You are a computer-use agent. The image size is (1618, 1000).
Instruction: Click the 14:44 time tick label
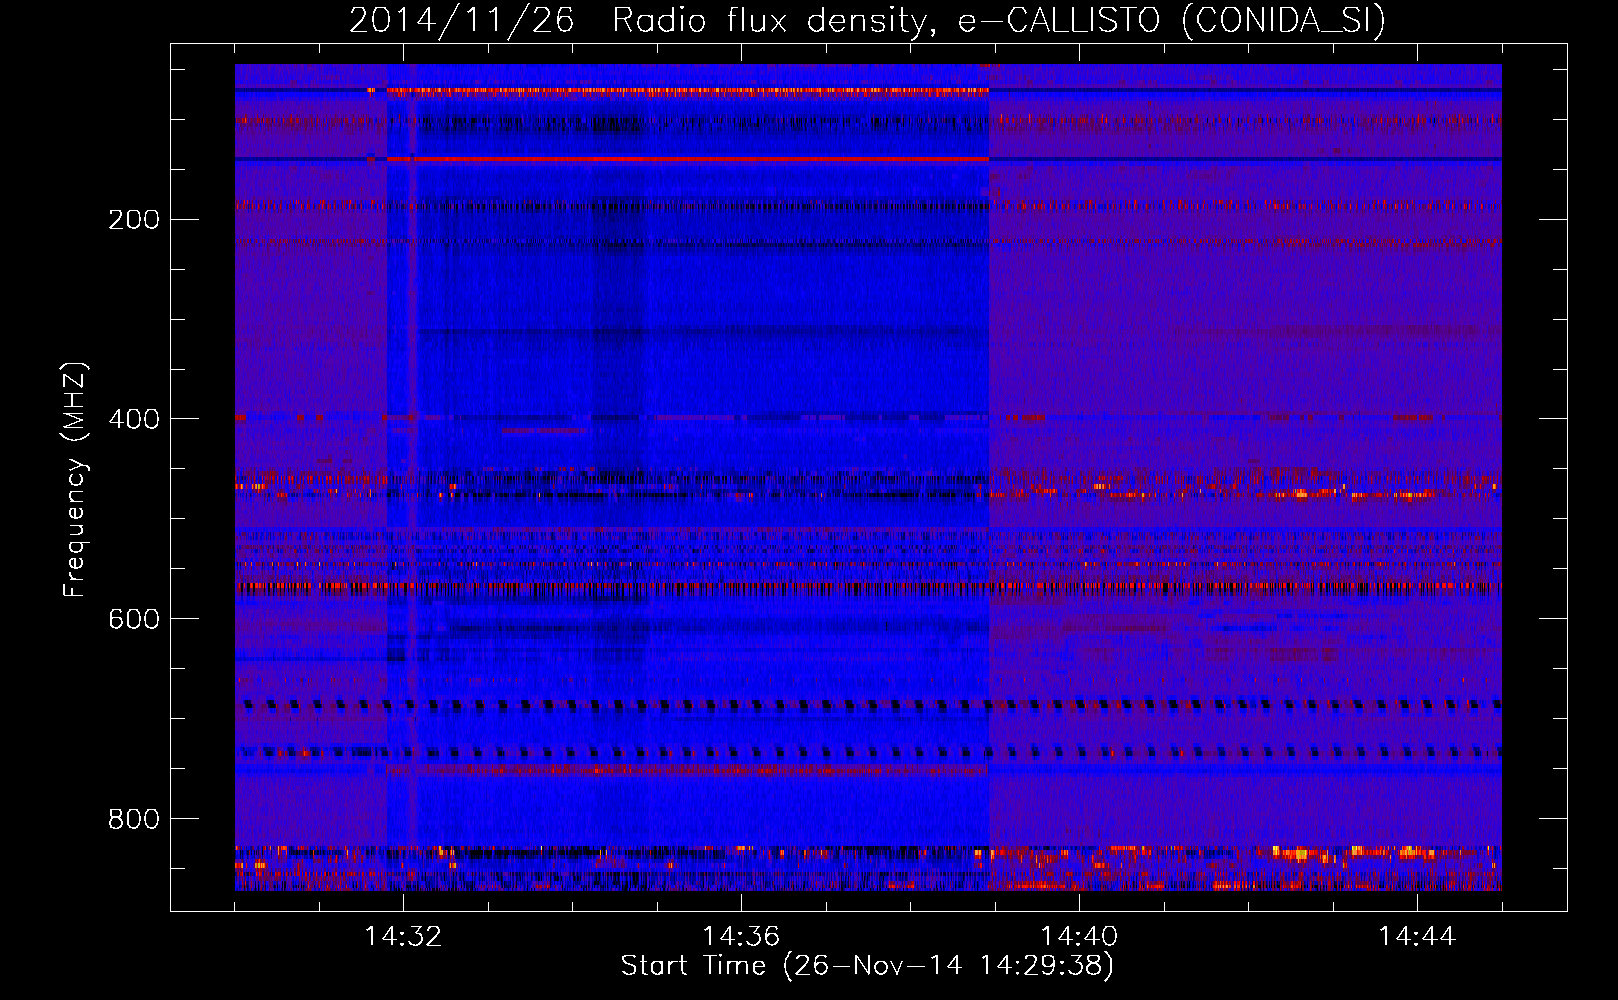tap(1417, 936)
